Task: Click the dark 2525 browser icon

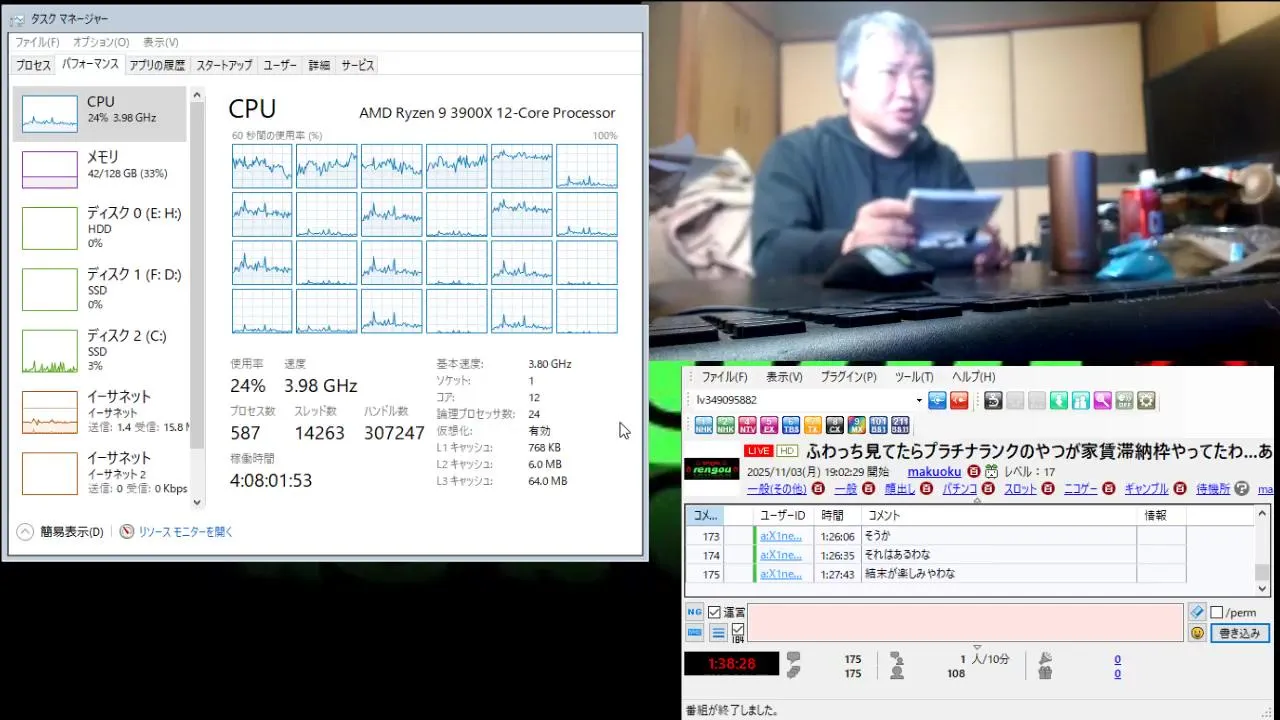Action: click(993, 400)
